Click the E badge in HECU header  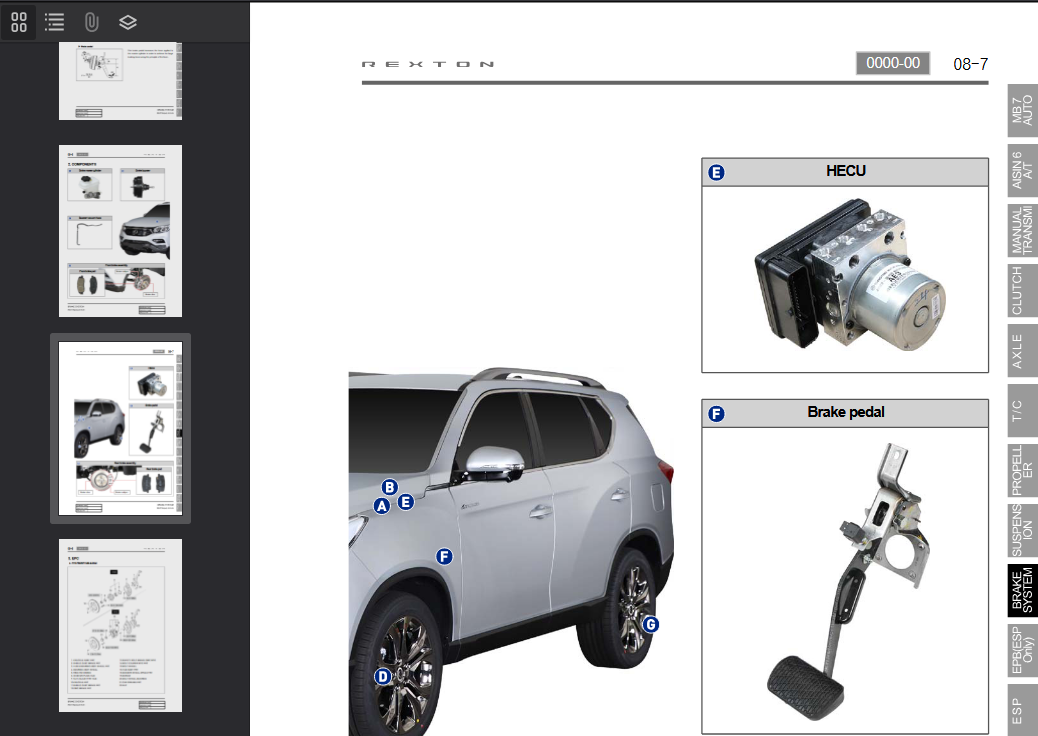(x=716, y=173)
